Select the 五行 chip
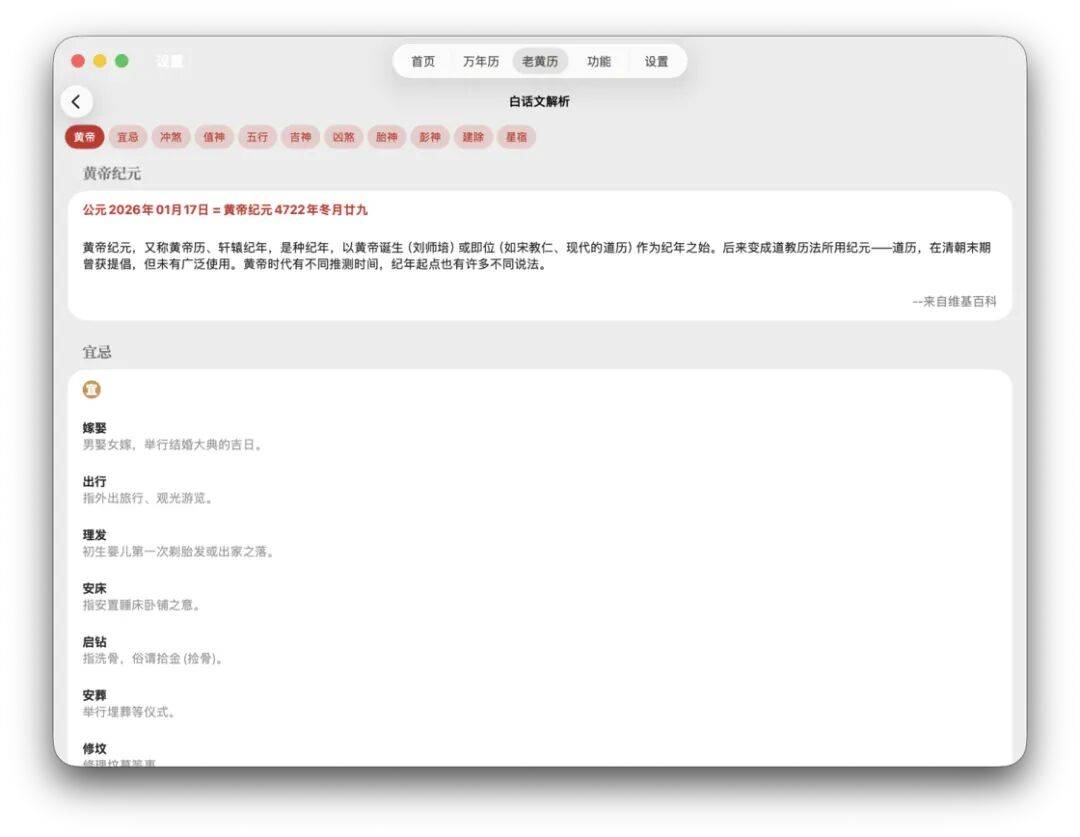This screenshot has width=1080, height=837. click(x=256, y=137)
